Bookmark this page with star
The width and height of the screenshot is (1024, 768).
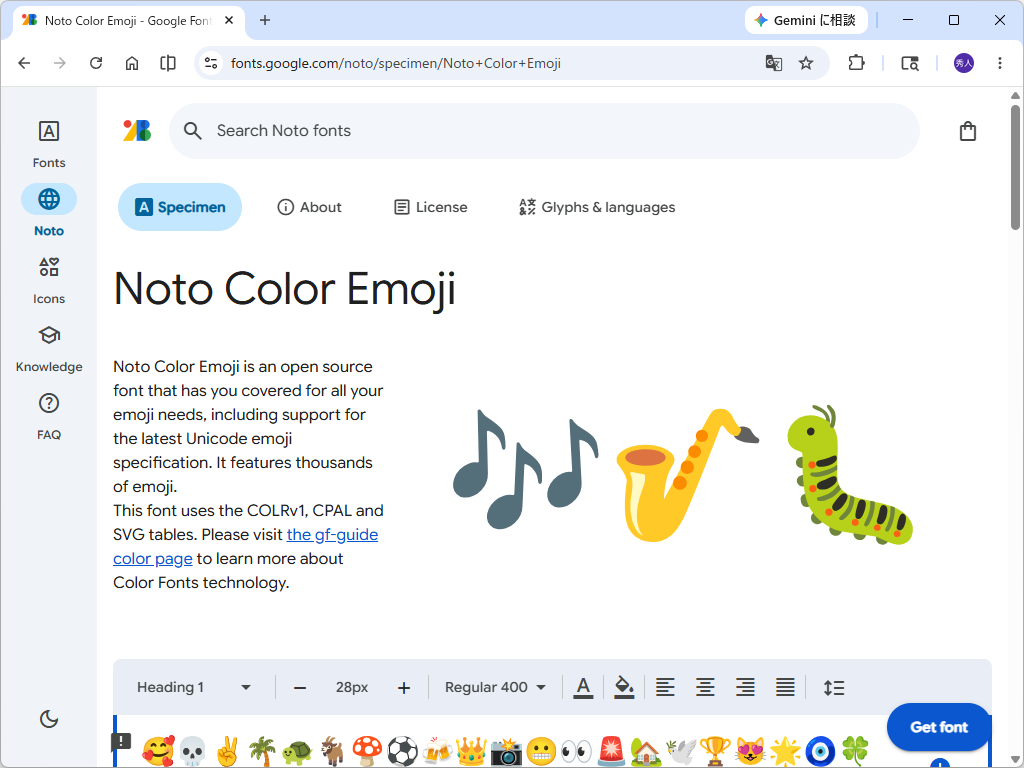pyautogui.click(x=806, y=63)
